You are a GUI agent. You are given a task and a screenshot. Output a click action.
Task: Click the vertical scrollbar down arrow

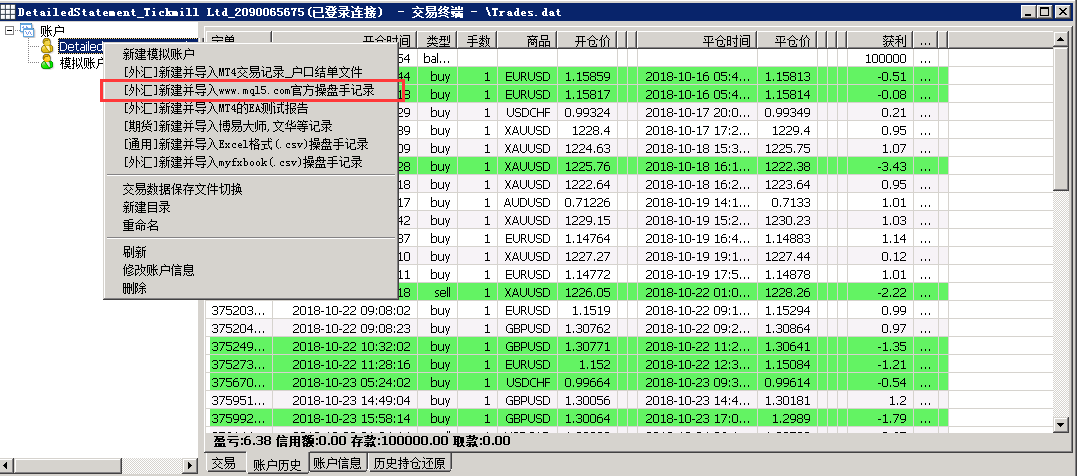[1064, 424]
